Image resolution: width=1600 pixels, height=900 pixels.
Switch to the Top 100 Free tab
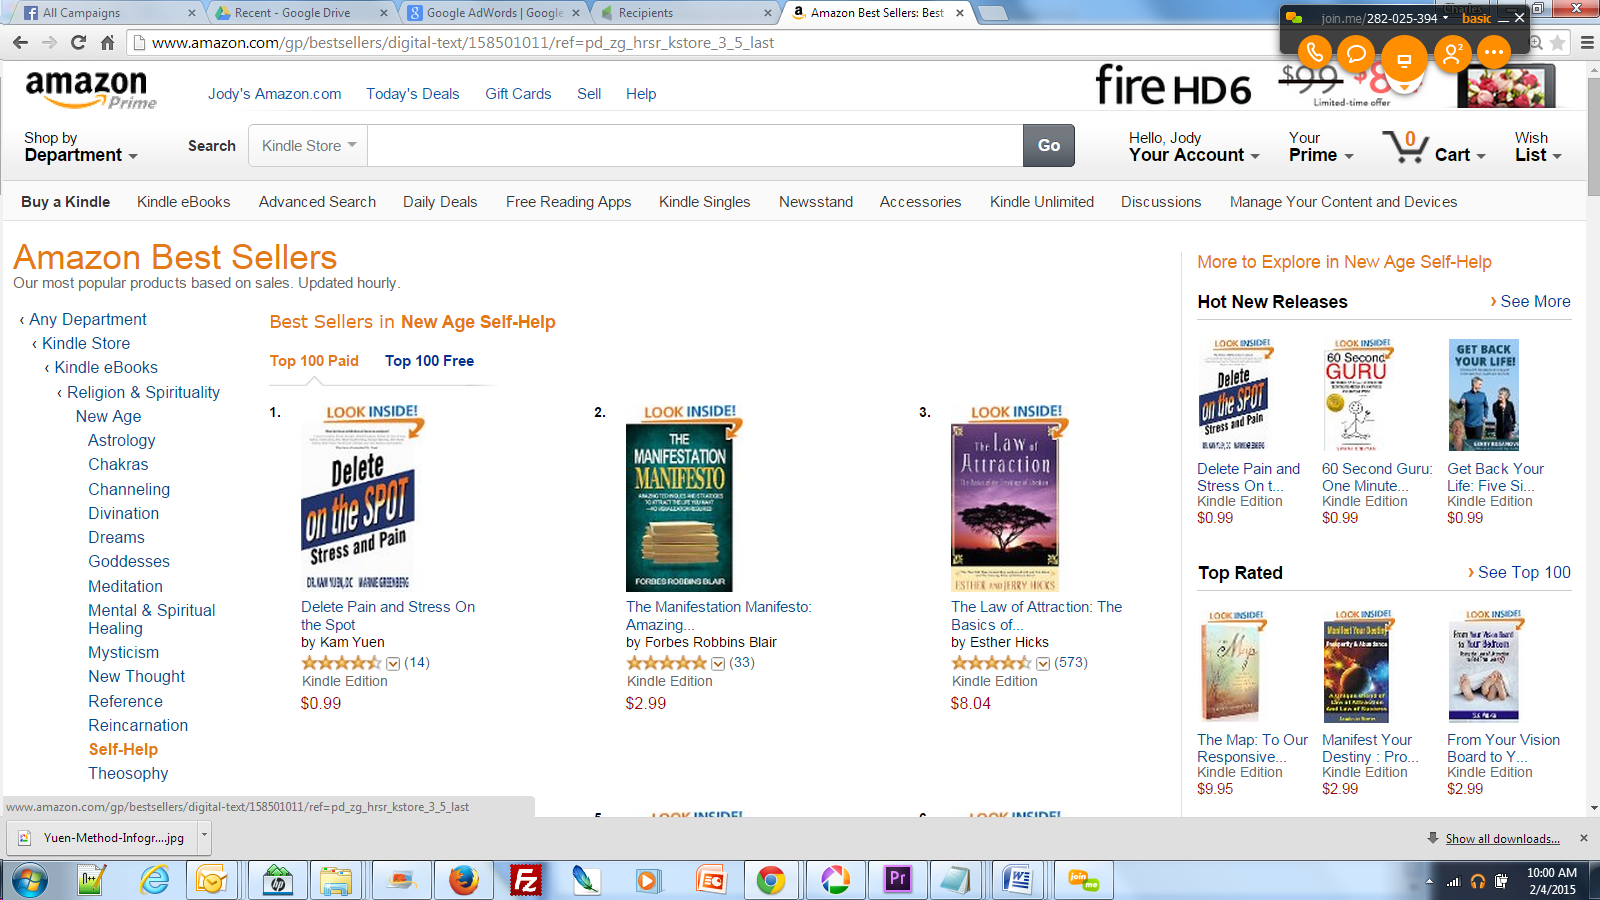pyautogui.click(x=430, y=361)
